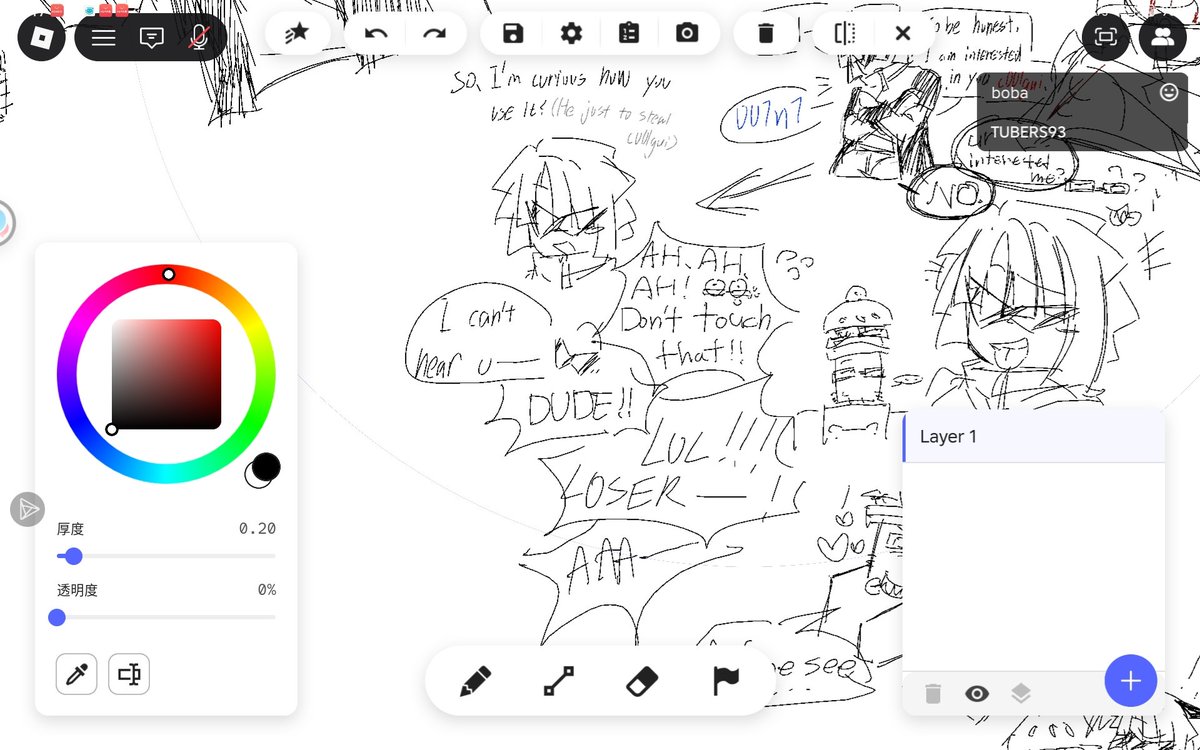Take a snapshot with camera icon
The width and height of the screenshot is (1200, 750).
(x=687, y=33)
